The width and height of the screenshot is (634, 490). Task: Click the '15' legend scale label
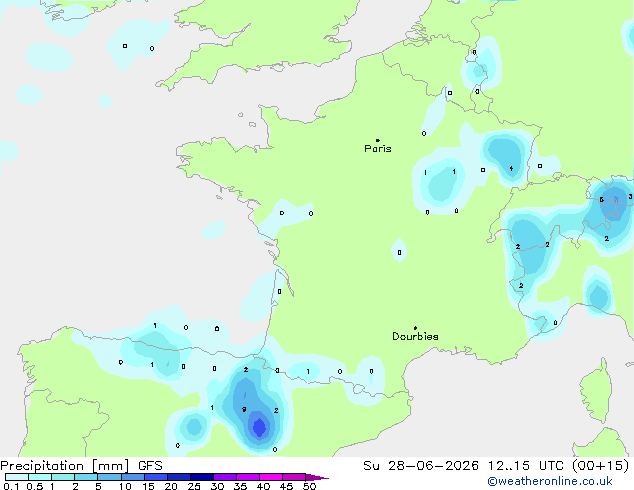click(148, 486)
